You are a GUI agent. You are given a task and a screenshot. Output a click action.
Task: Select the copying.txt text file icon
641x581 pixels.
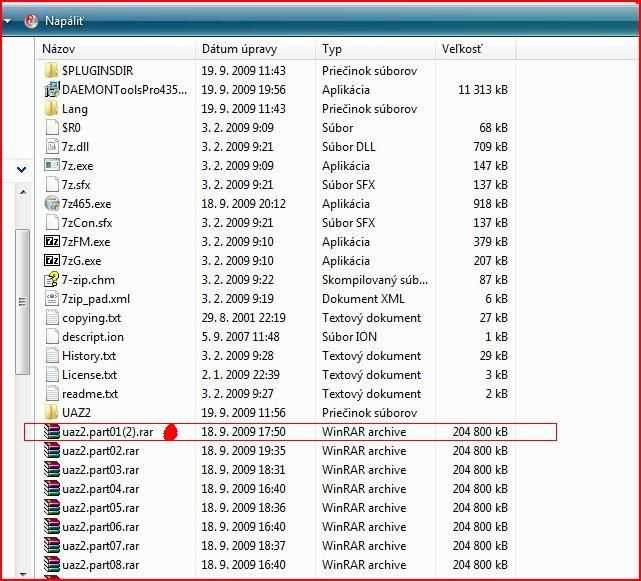pyautogui.click(x=52, y=318)
